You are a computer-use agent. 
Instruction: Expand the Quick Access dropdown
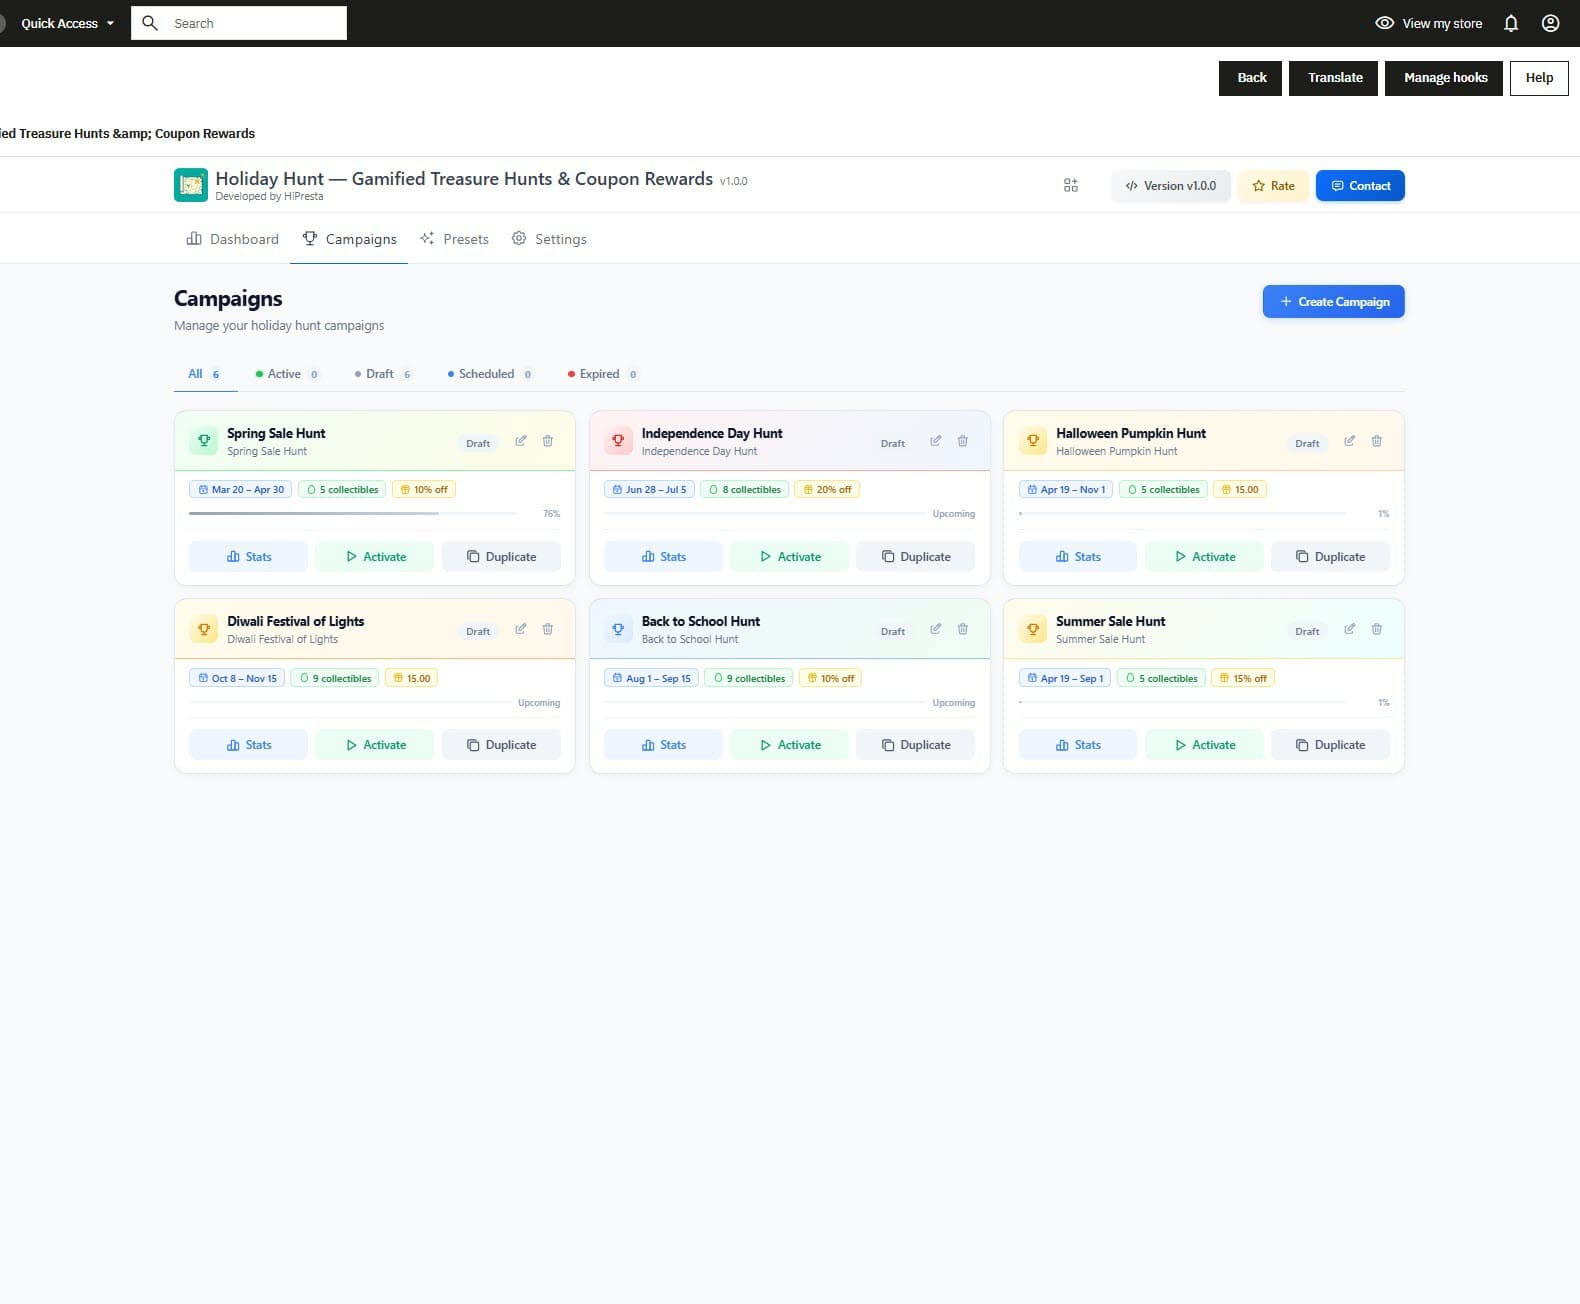pos(67,23)
